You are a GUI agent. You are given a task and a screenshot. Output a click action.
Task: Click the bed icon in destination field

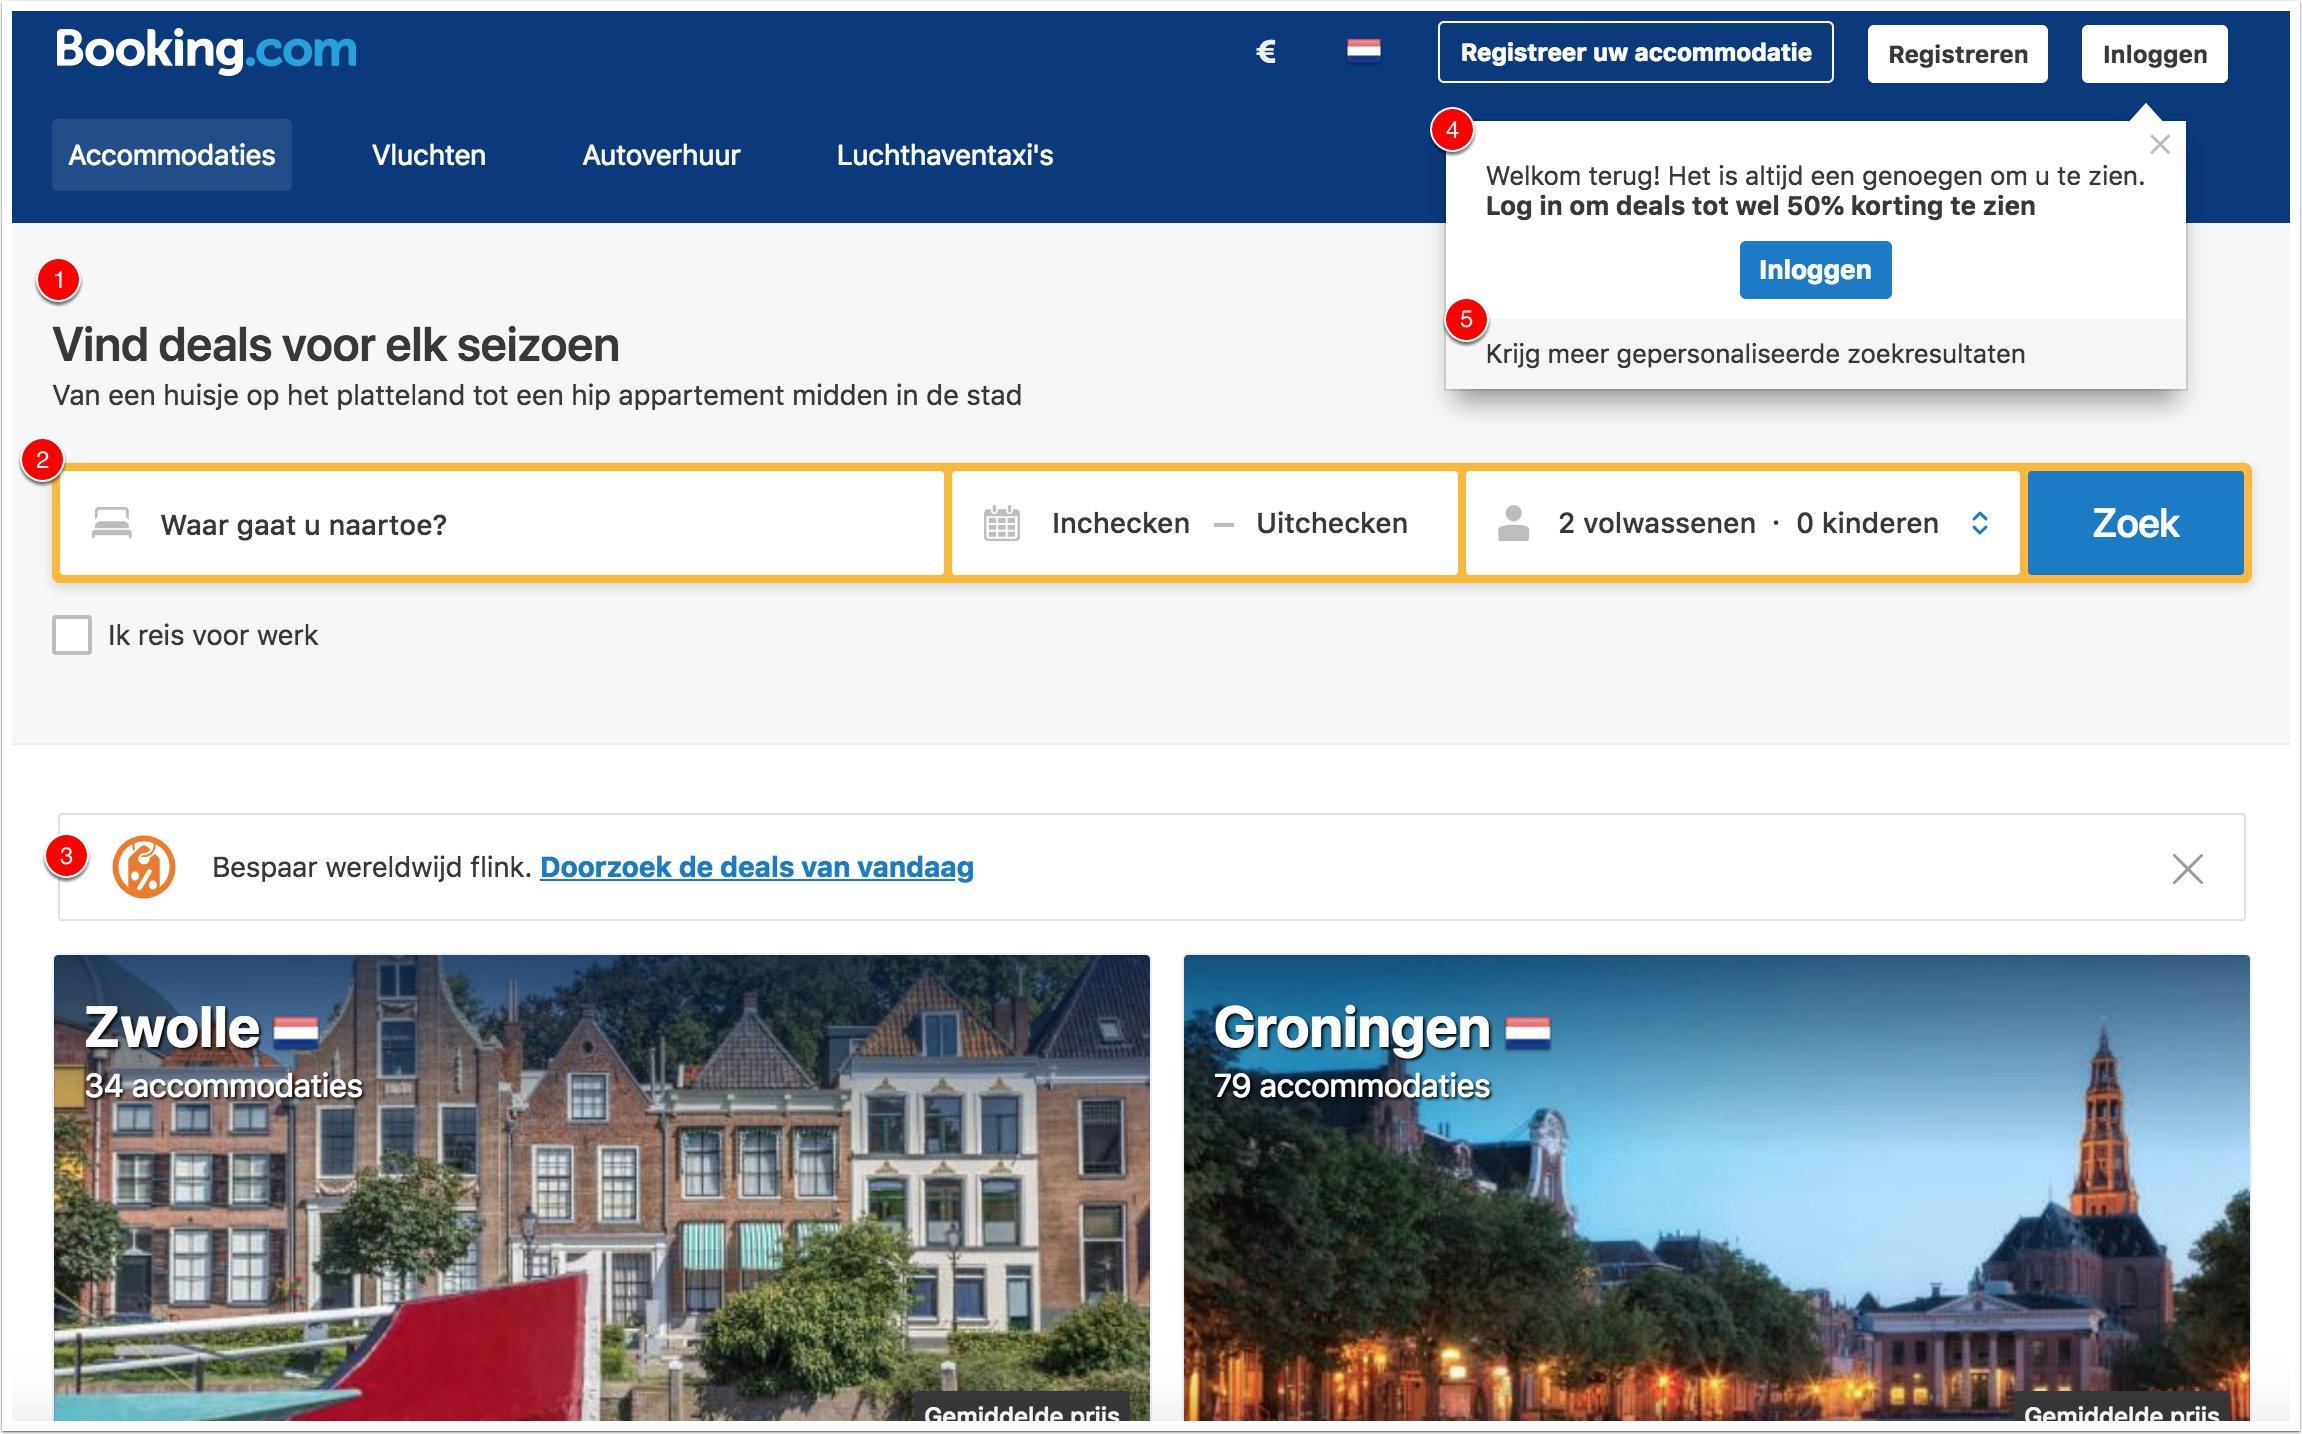pos(112,523)
